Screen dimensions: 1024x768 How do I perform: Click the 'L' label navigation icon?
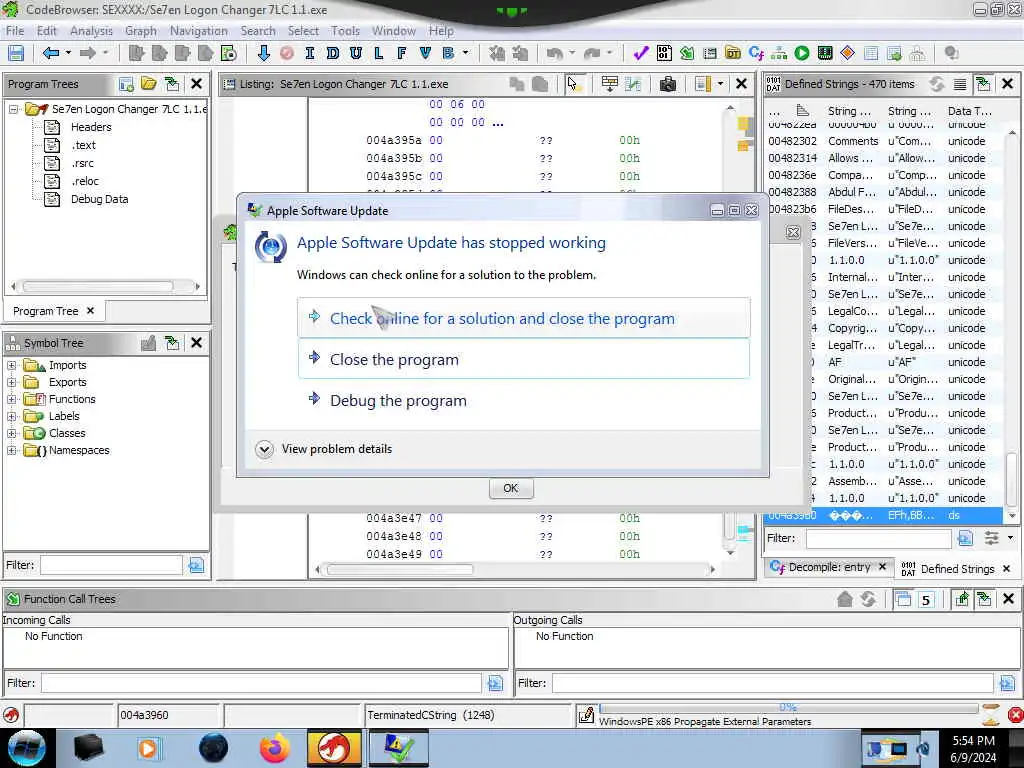pyautogui.click(x=379, y=53)
